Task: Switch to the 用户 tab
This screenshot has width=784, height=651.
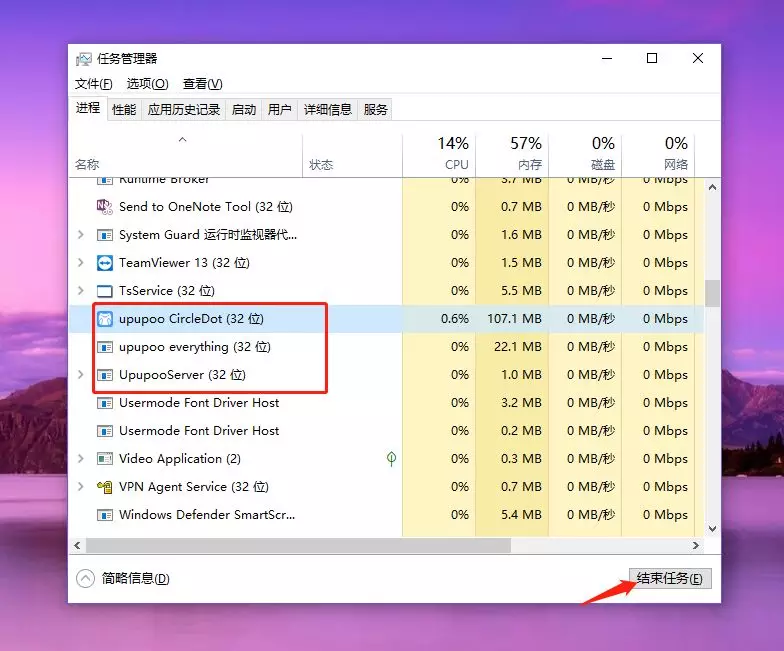Action: pos(280,110)
